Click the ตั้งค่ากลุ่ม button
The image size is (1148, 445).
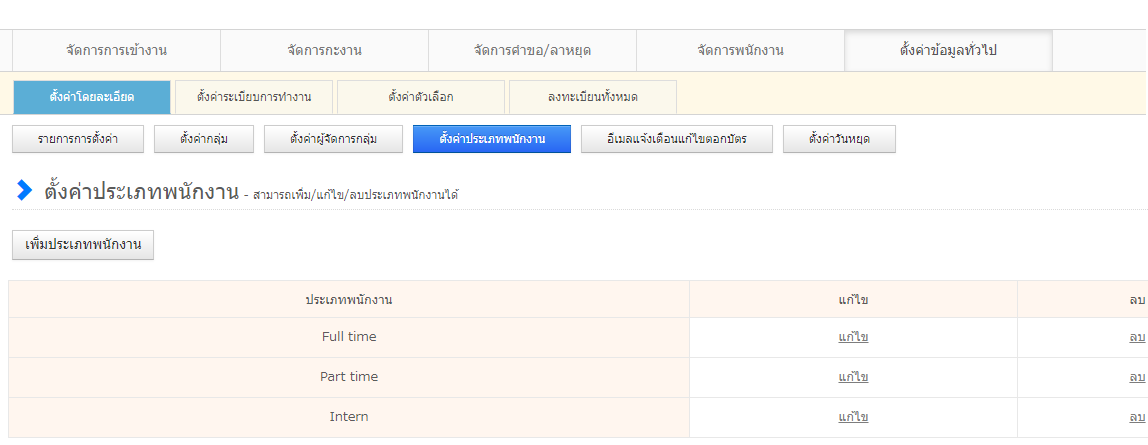point(204,139)
